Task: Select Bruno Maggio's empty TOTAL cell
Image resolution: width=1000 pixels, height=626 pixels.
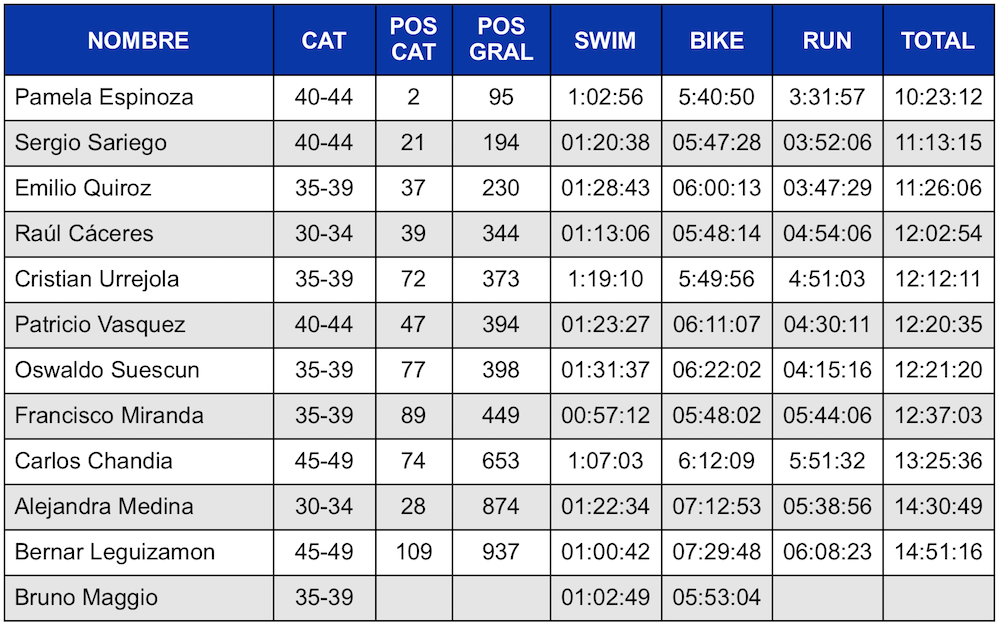Action: click(x=938, y=598)
